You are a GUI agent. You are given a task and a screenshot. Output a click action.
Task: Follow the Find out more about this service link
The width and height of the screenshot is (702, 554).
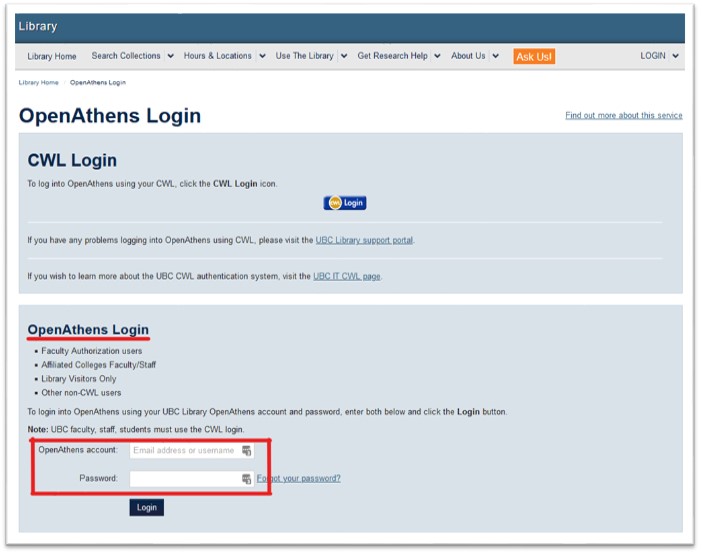coord(623,116)
